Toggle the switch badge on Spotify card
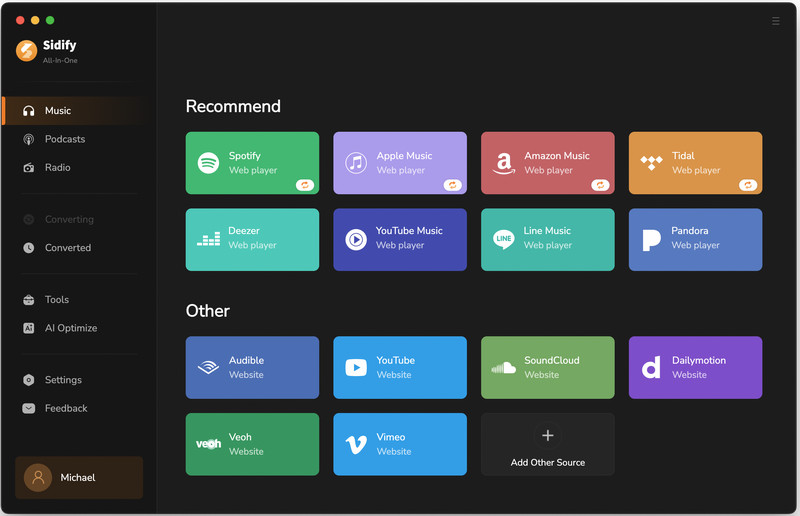Screen dimensions: 800x516 click(x=305, y=185)
